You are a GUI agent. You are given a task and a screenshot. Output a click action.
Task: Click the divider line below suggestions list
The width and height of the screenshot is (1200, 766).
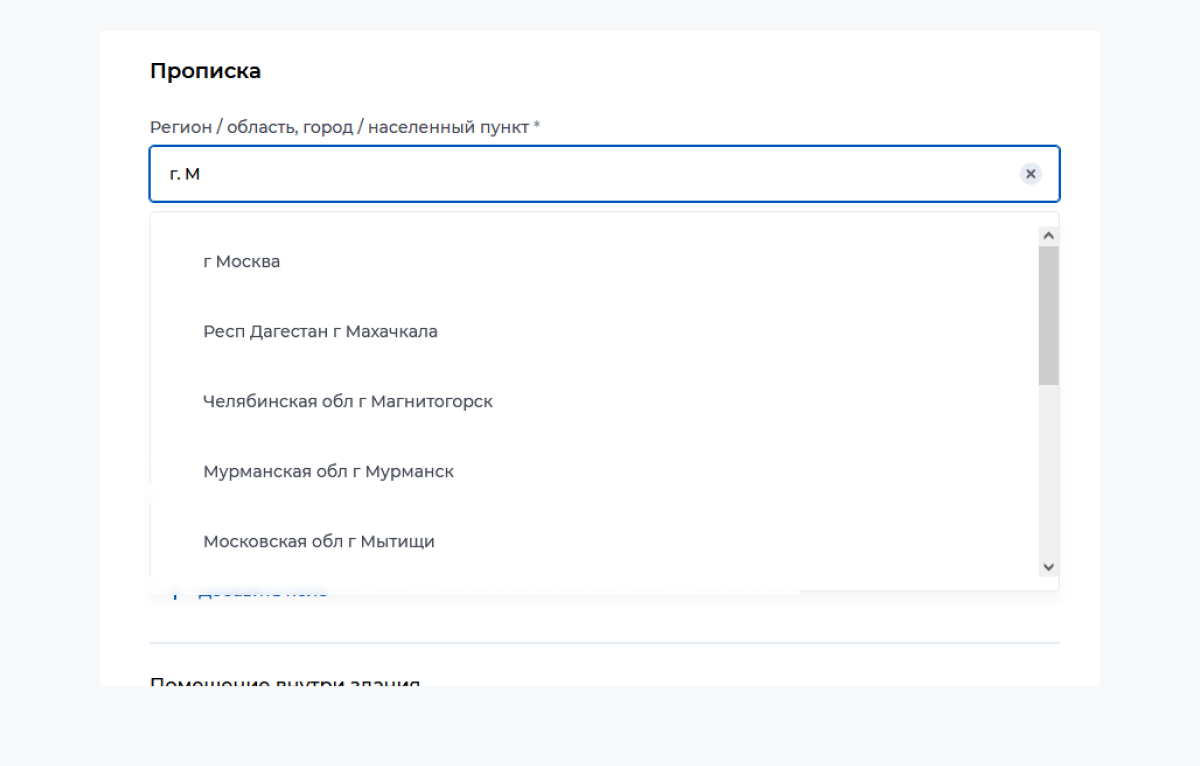coord(604,643)
